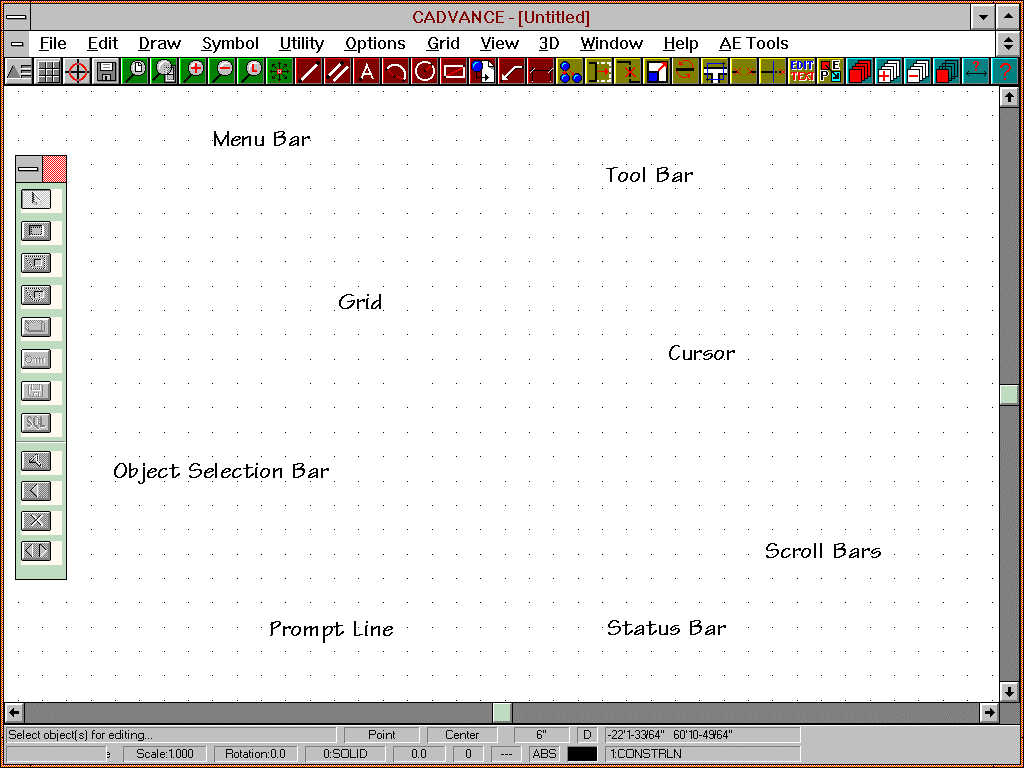
Task: Click the save floppy disk icon
Action: pyautogui.click(x=106, y=71)
